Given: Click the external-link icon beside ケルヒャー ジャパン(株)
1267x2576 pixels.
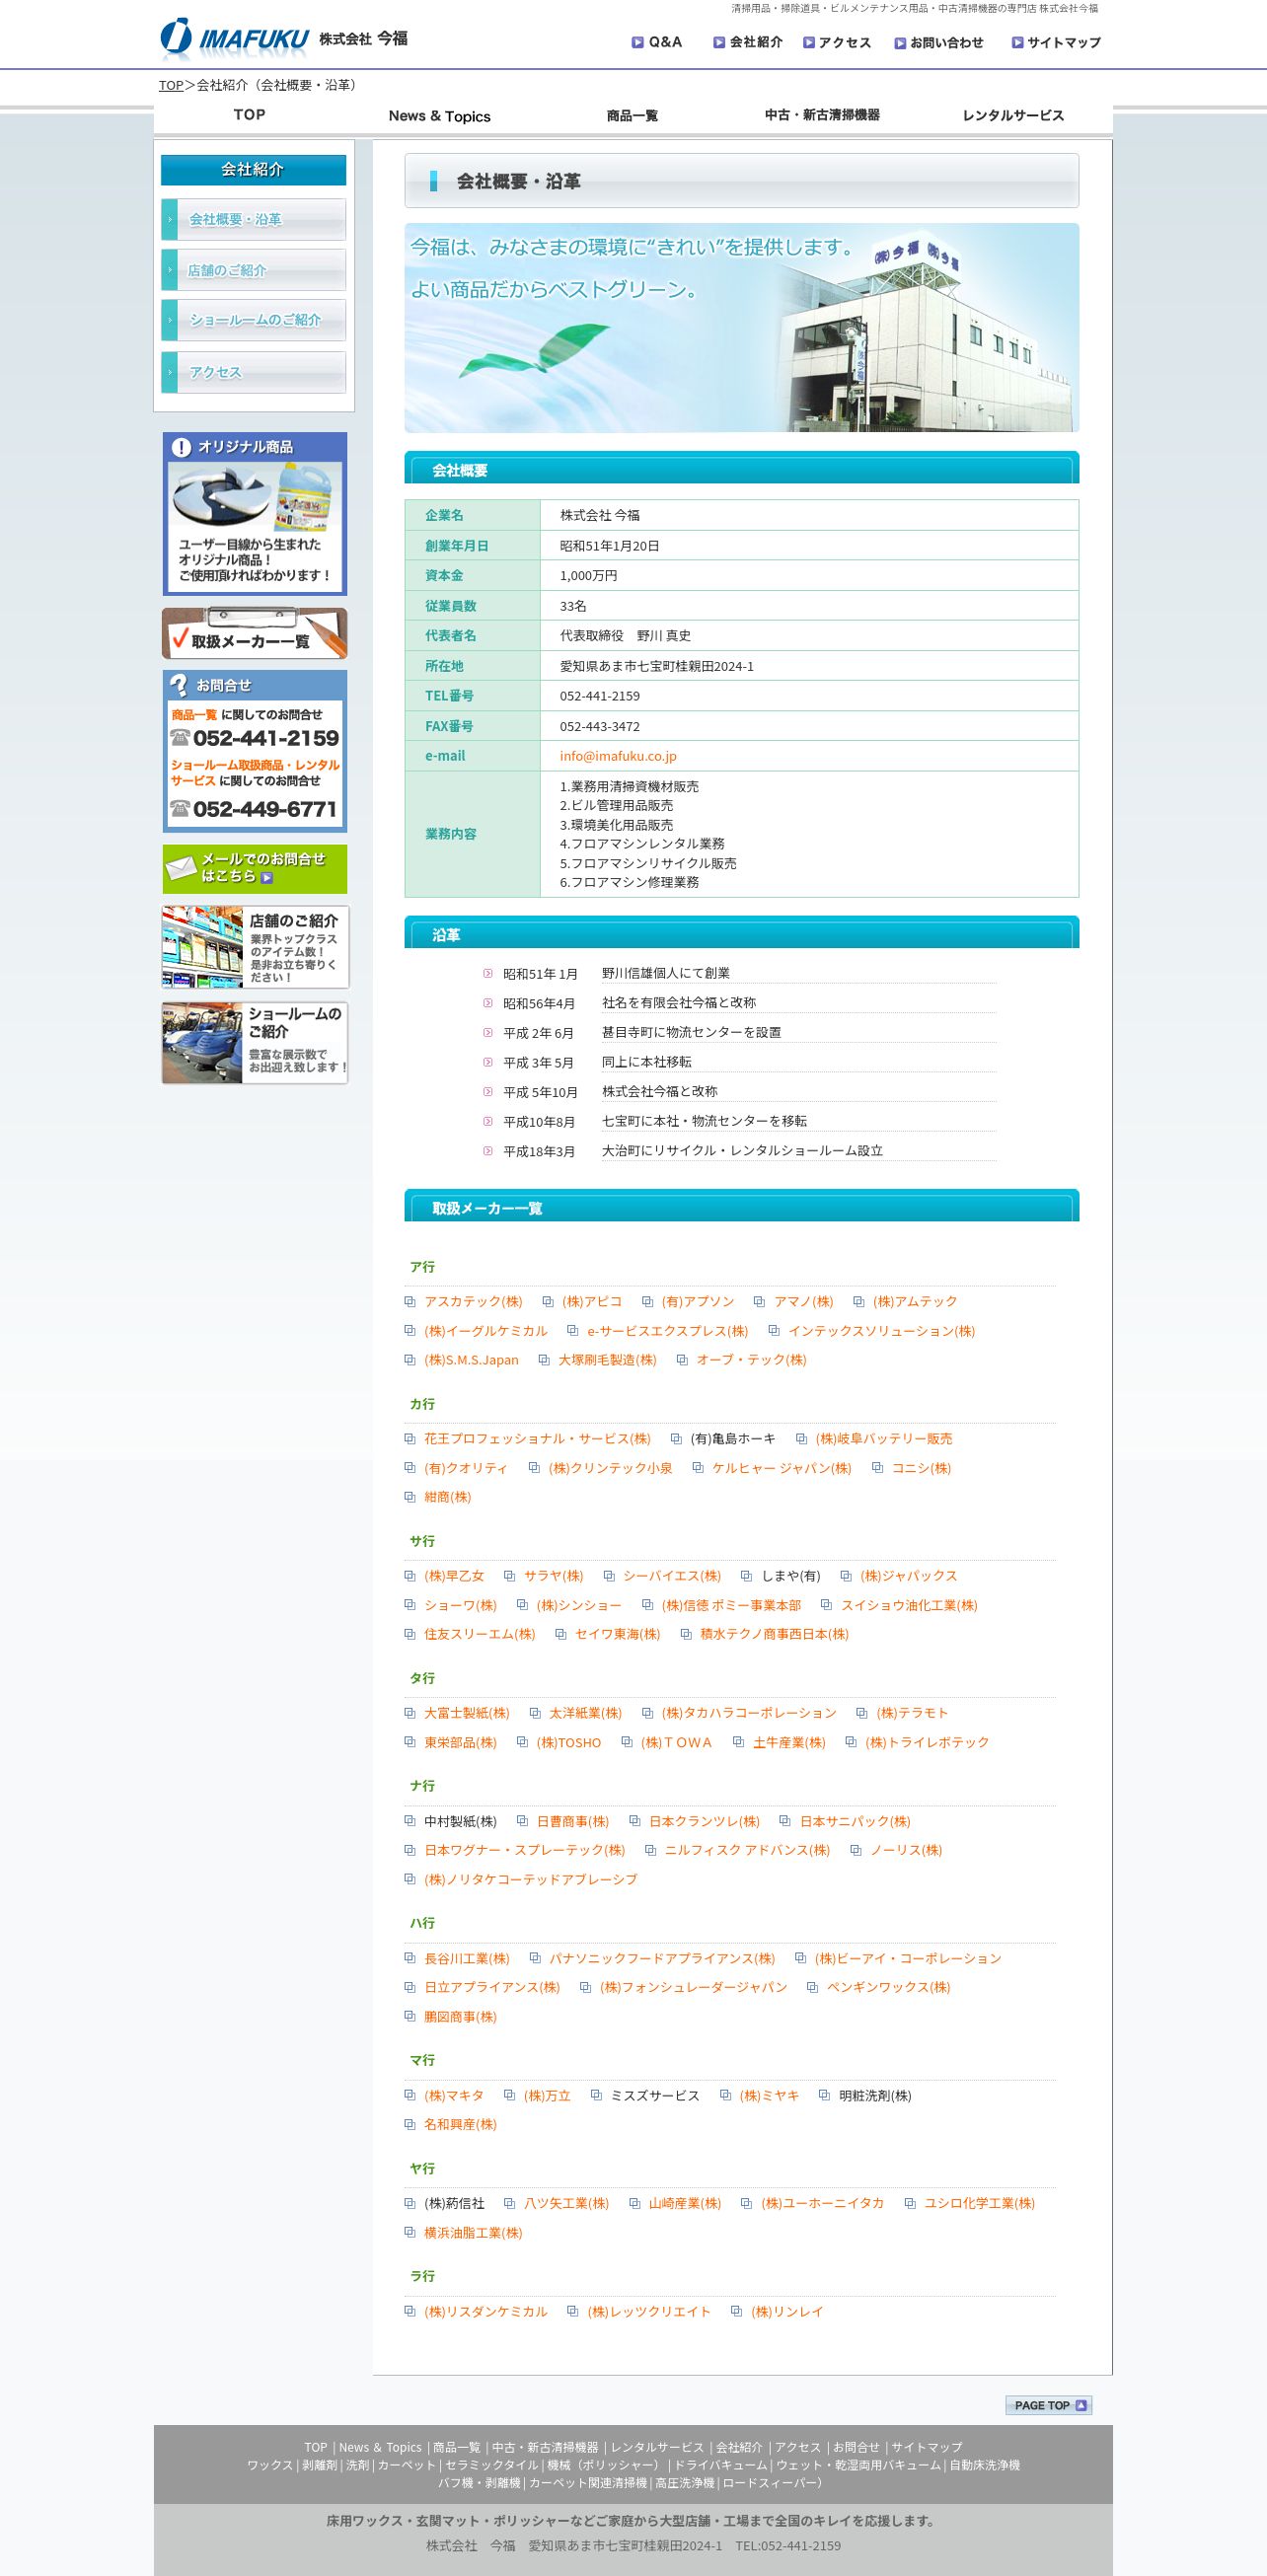Looking at the screenshot, I should click(698, 1467).
